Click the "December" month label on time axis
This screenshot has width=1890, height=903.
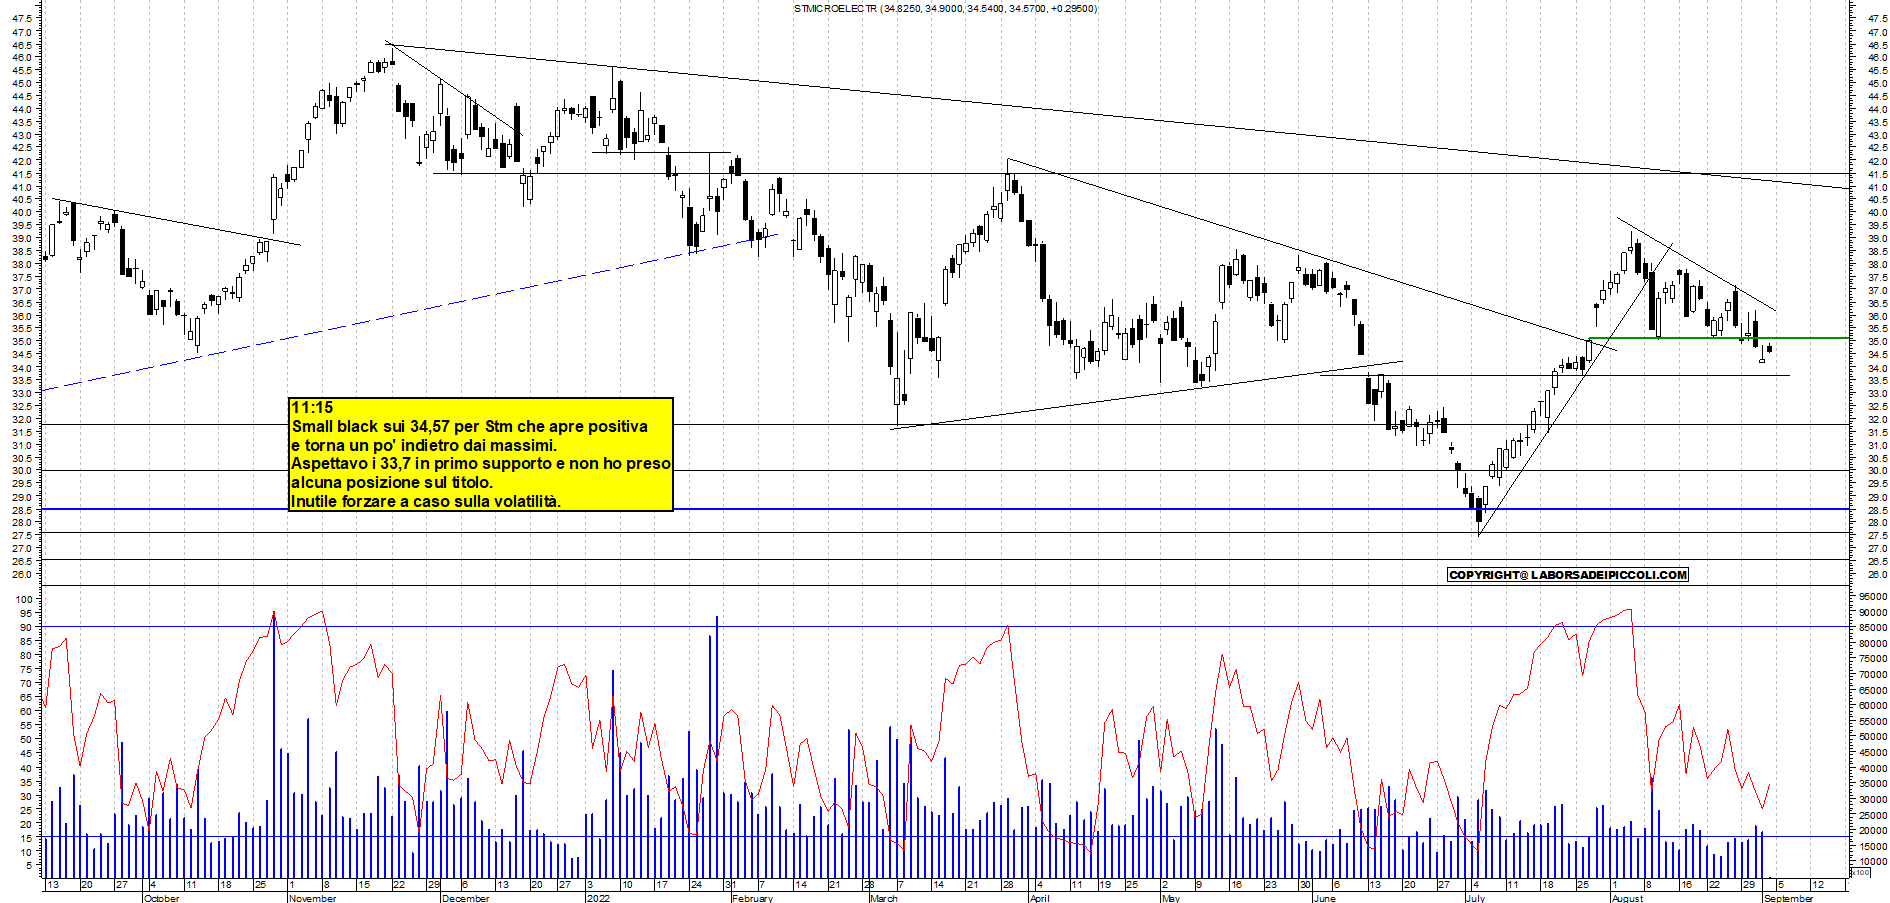(465, 898)
